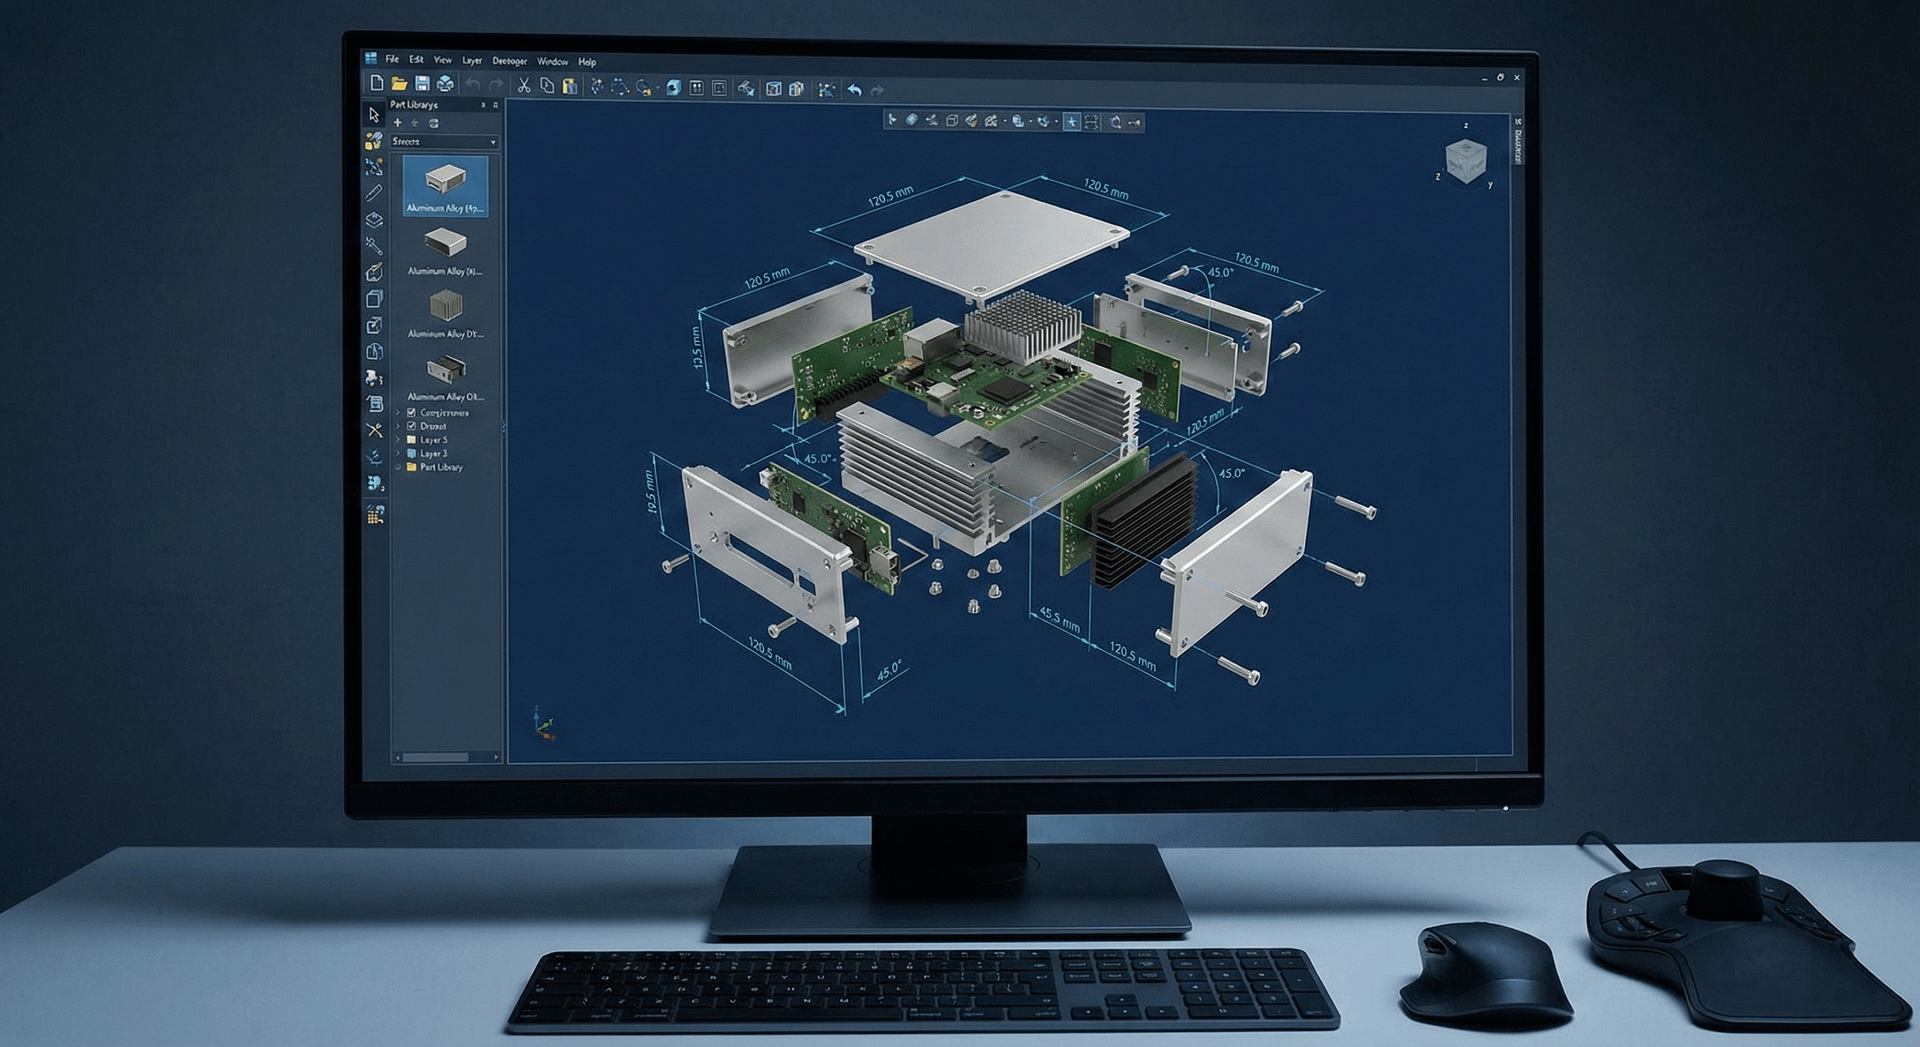The image size is (1920, 1047).
Task: Uncheck the Drexel checkbox
Action: (410, 426)
